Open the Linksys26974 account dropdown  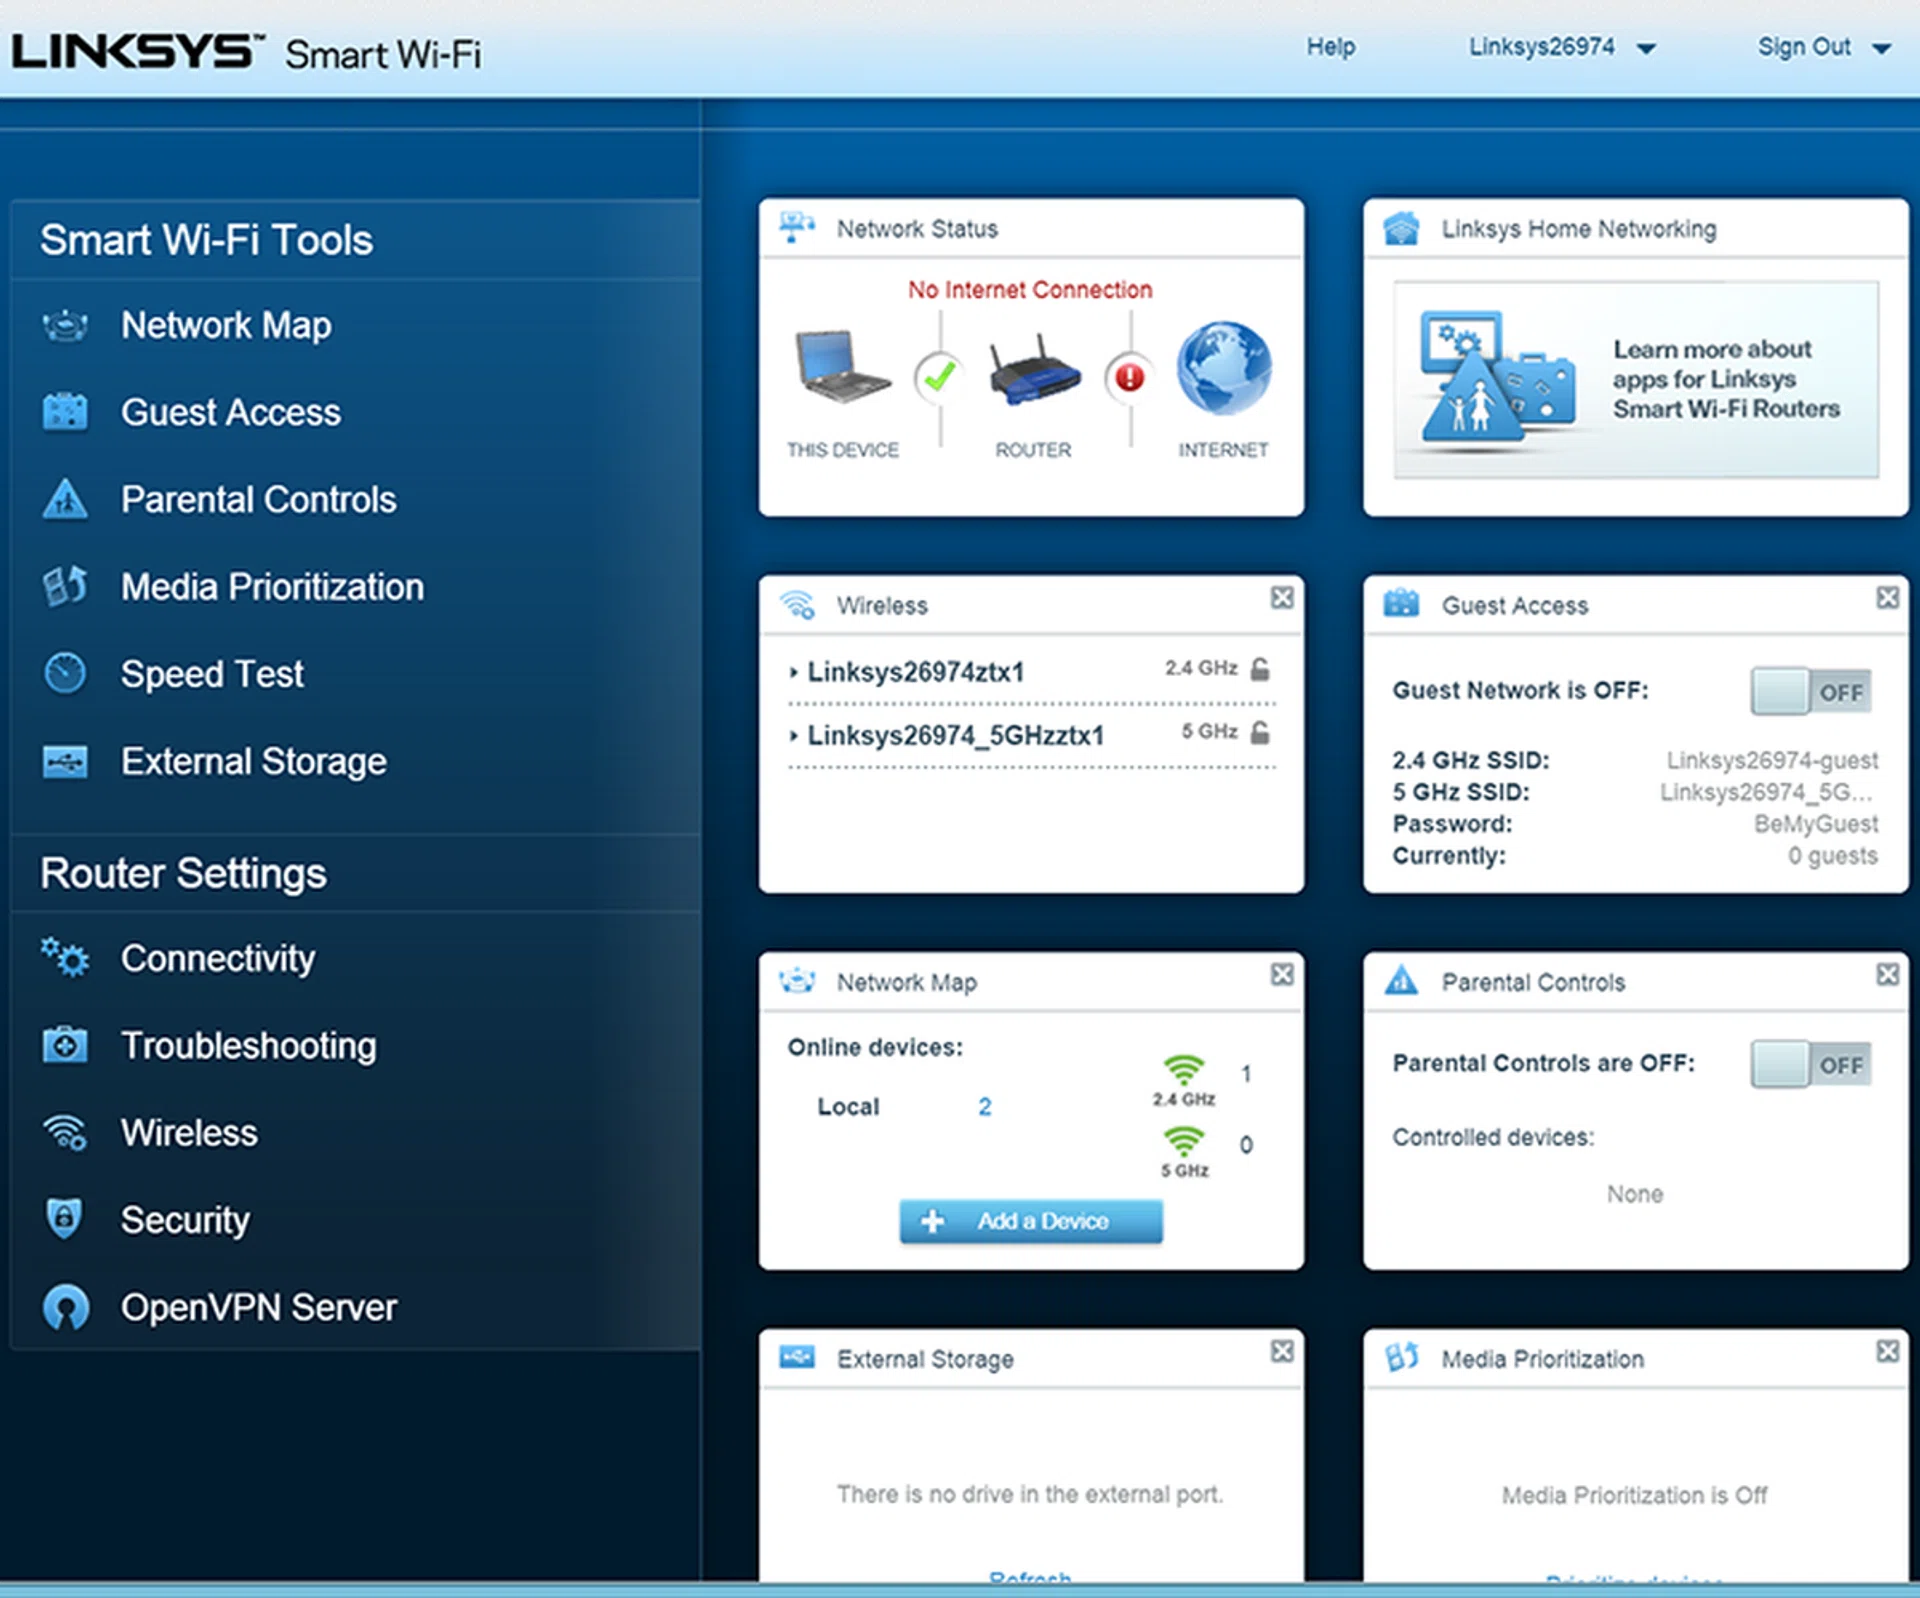pos(1646,48)
